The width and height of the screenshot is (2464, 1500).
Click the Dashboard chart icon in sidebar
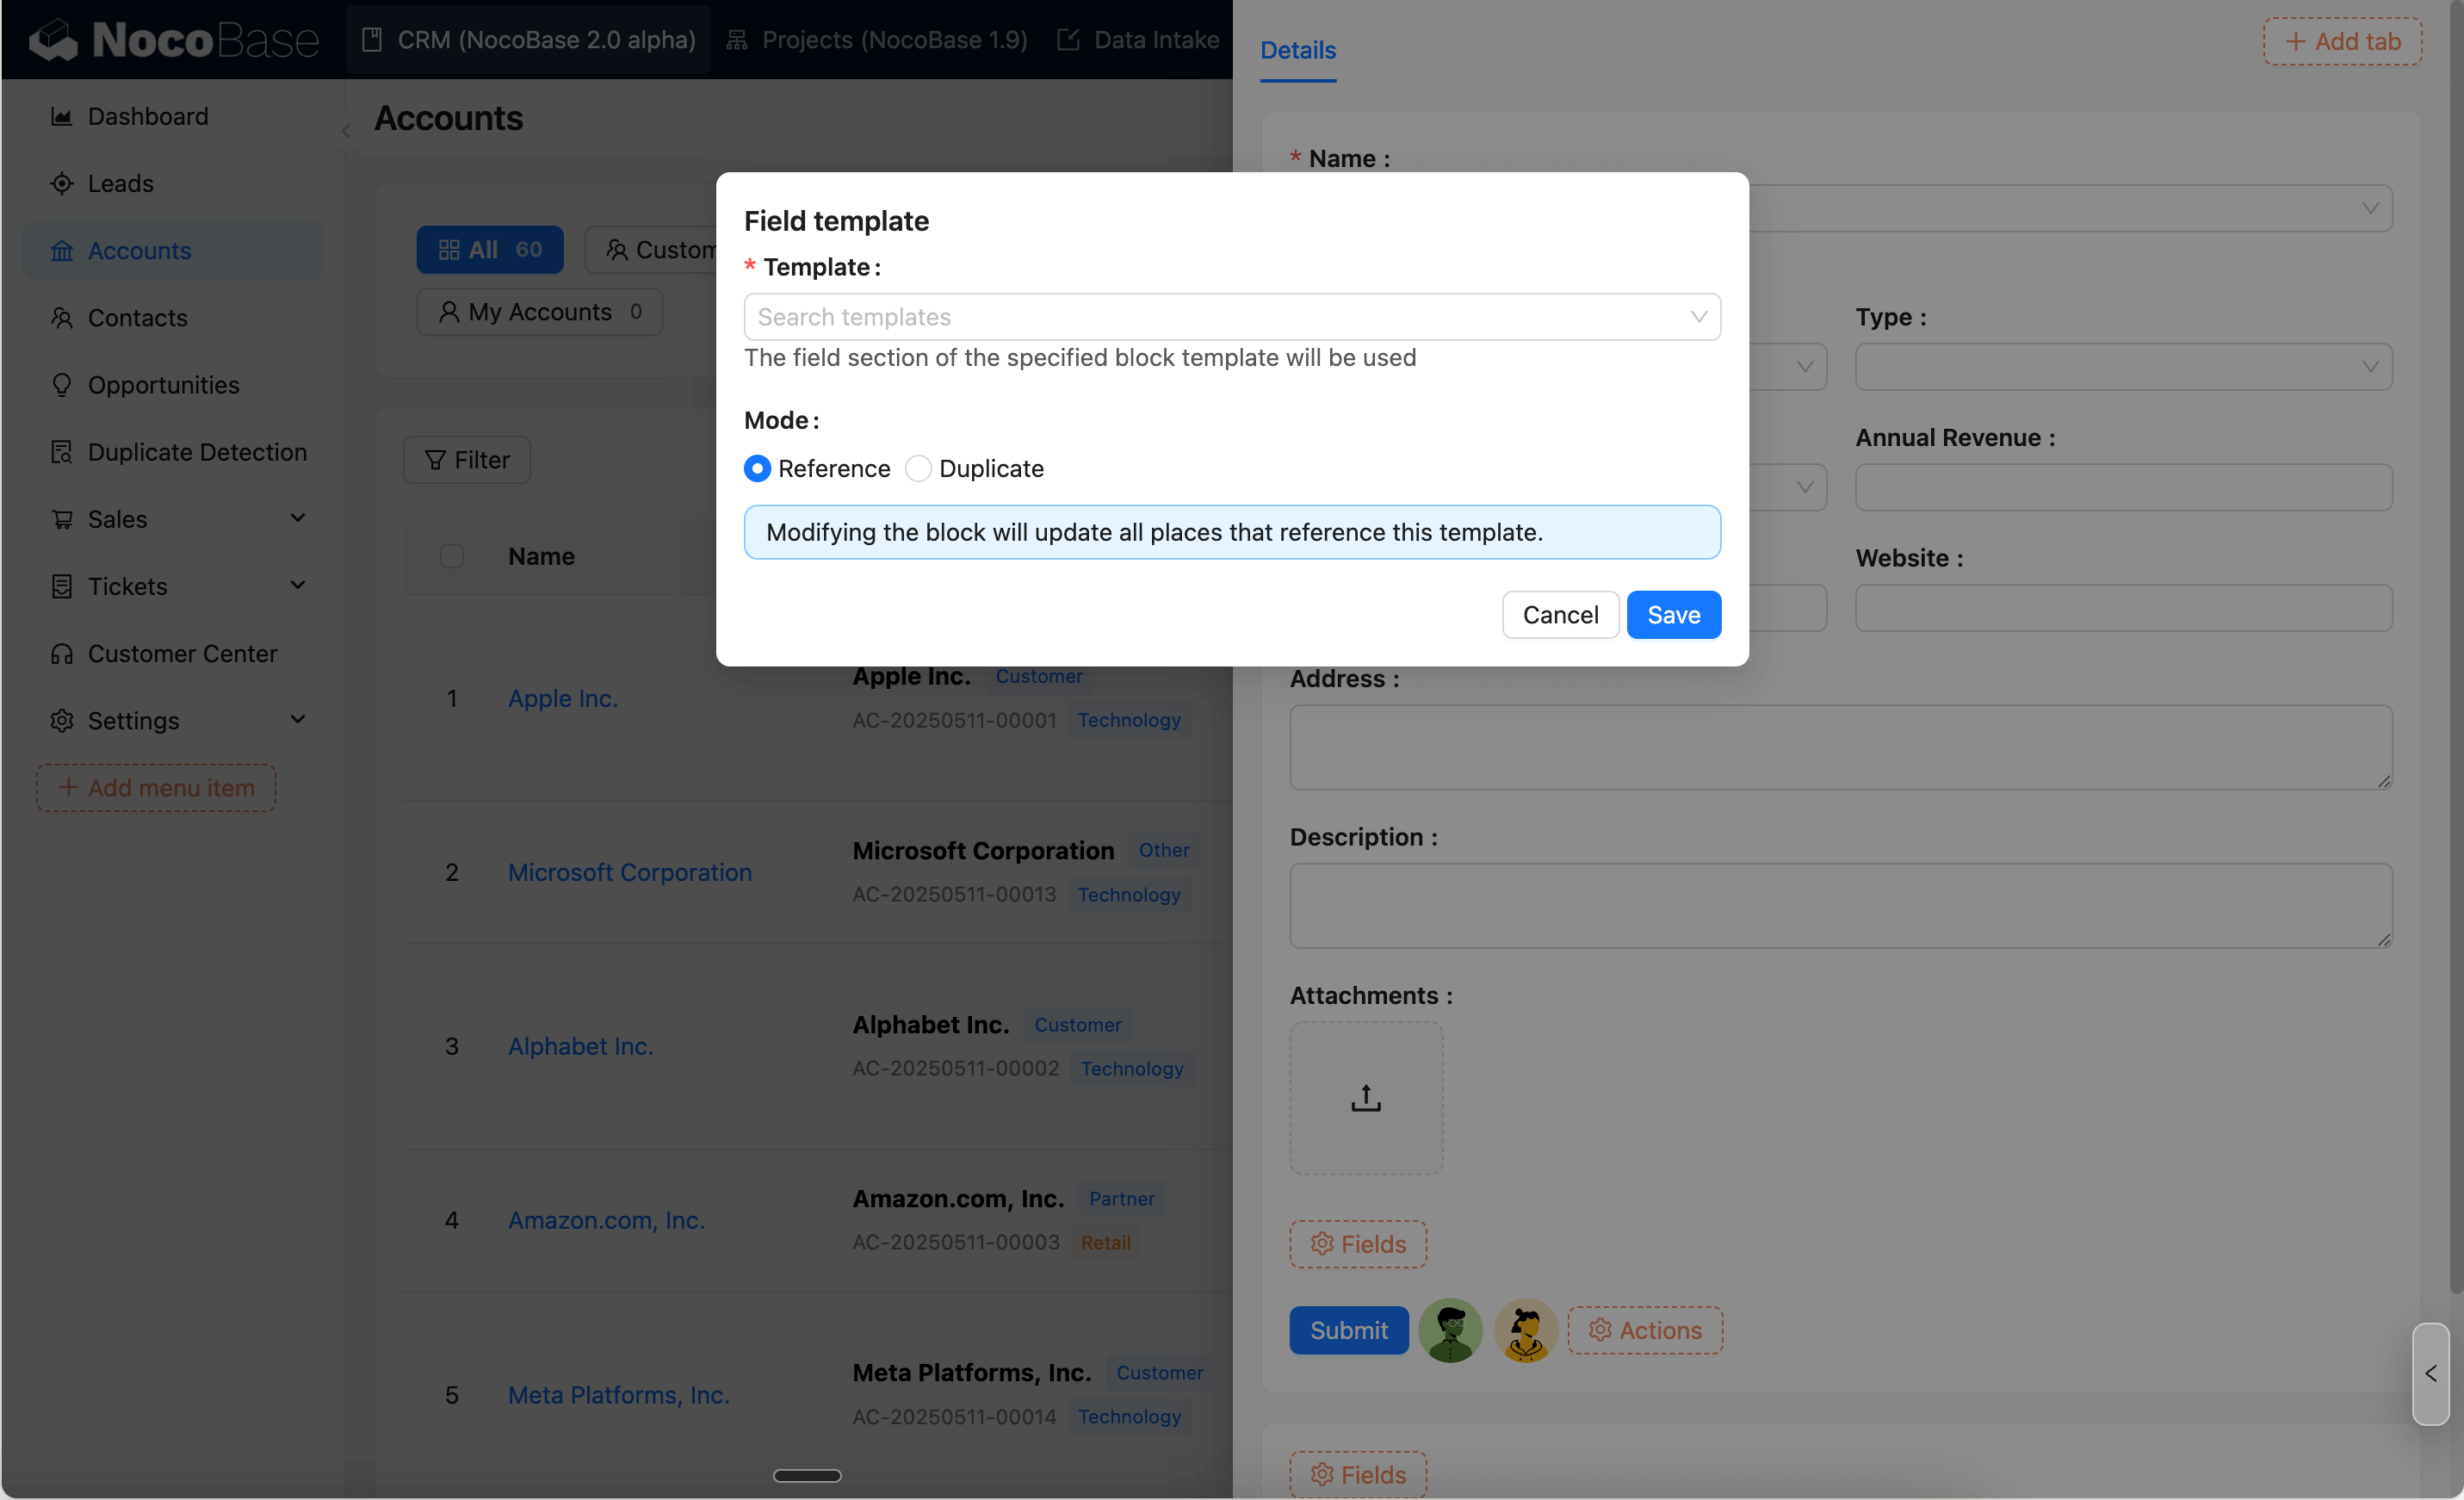62,117
